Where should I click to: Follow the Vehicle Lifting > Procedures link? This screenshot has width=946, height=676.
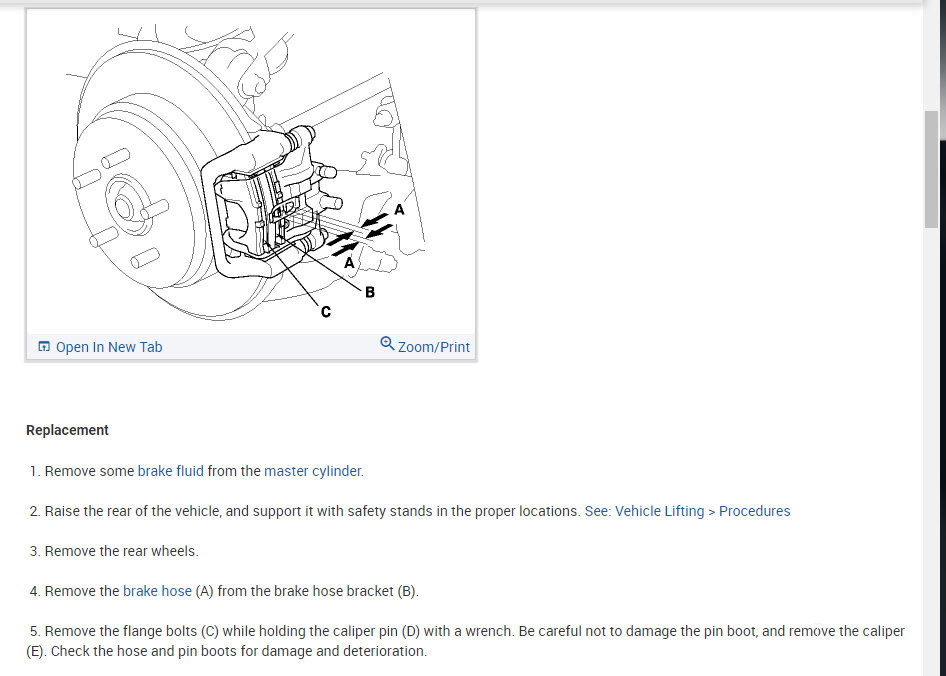687,511
